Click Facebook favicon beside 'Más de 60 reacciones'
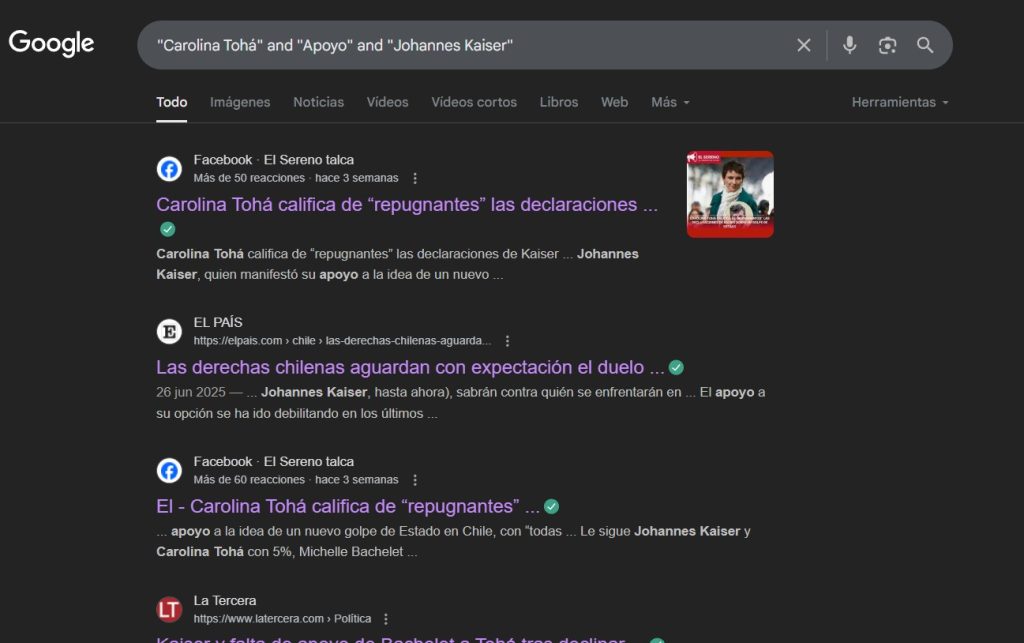Viewport: 1024px width, 643px height. [x=169, y=471]
